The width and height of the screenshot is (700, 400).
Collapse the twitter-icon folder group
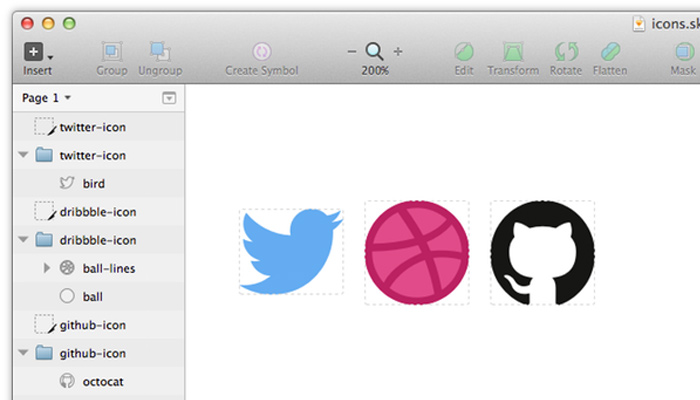(24, 156)
